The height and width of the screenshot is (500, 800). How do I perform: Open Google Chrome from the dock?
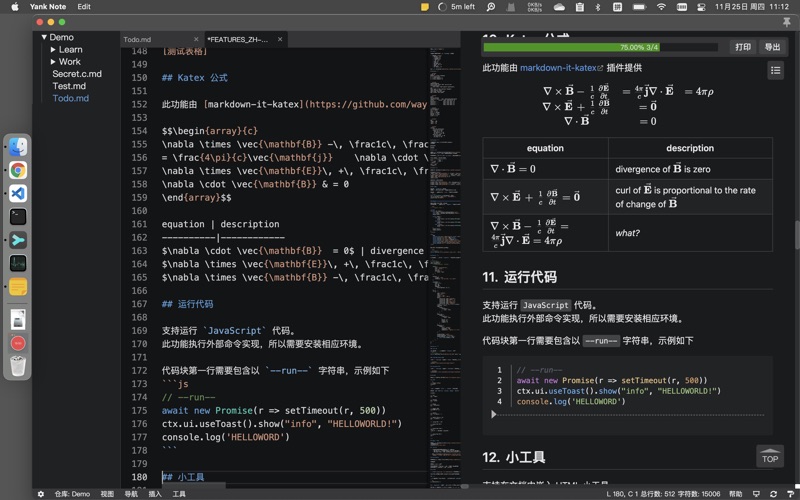pos(18,170)
